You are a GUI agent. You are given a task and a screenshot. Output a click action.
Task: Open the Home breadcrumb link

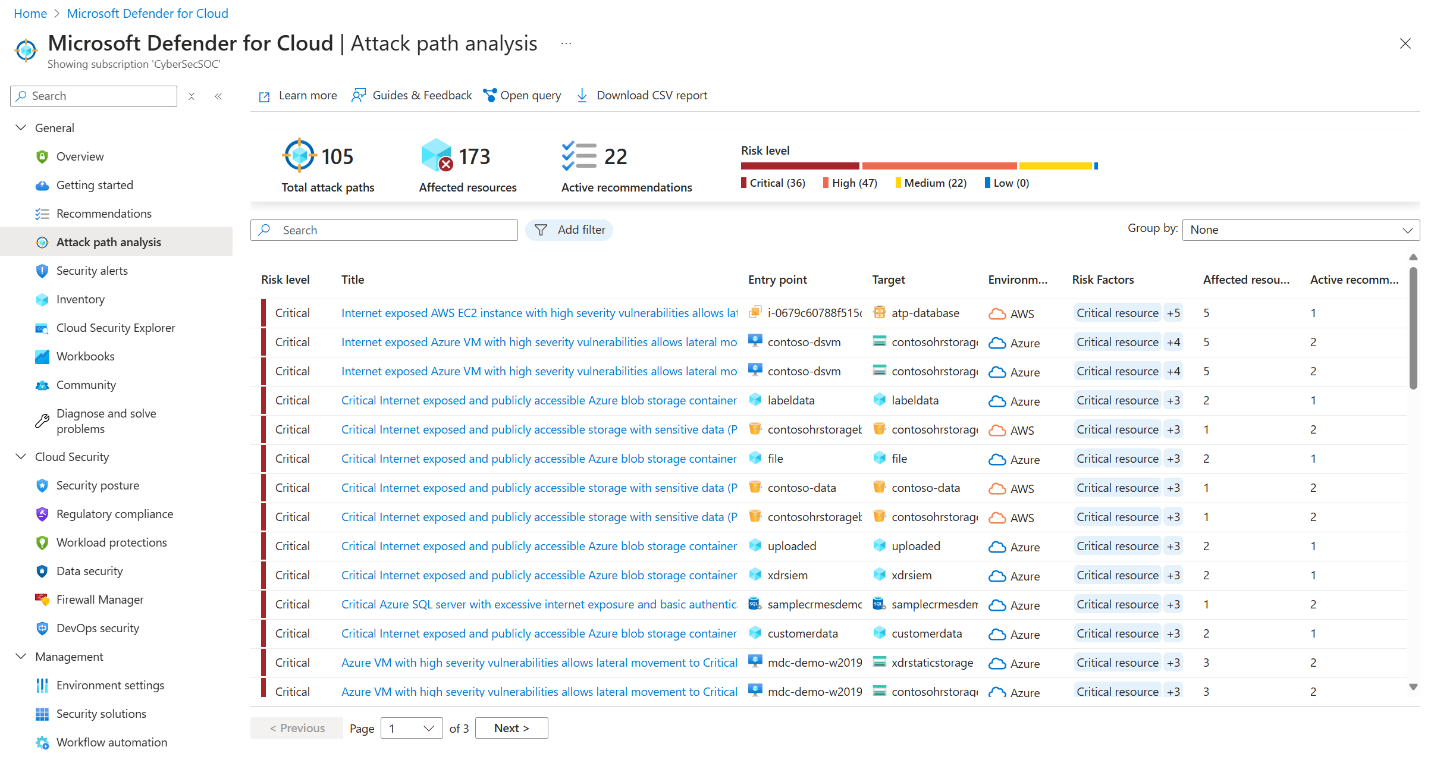(30, 13)
